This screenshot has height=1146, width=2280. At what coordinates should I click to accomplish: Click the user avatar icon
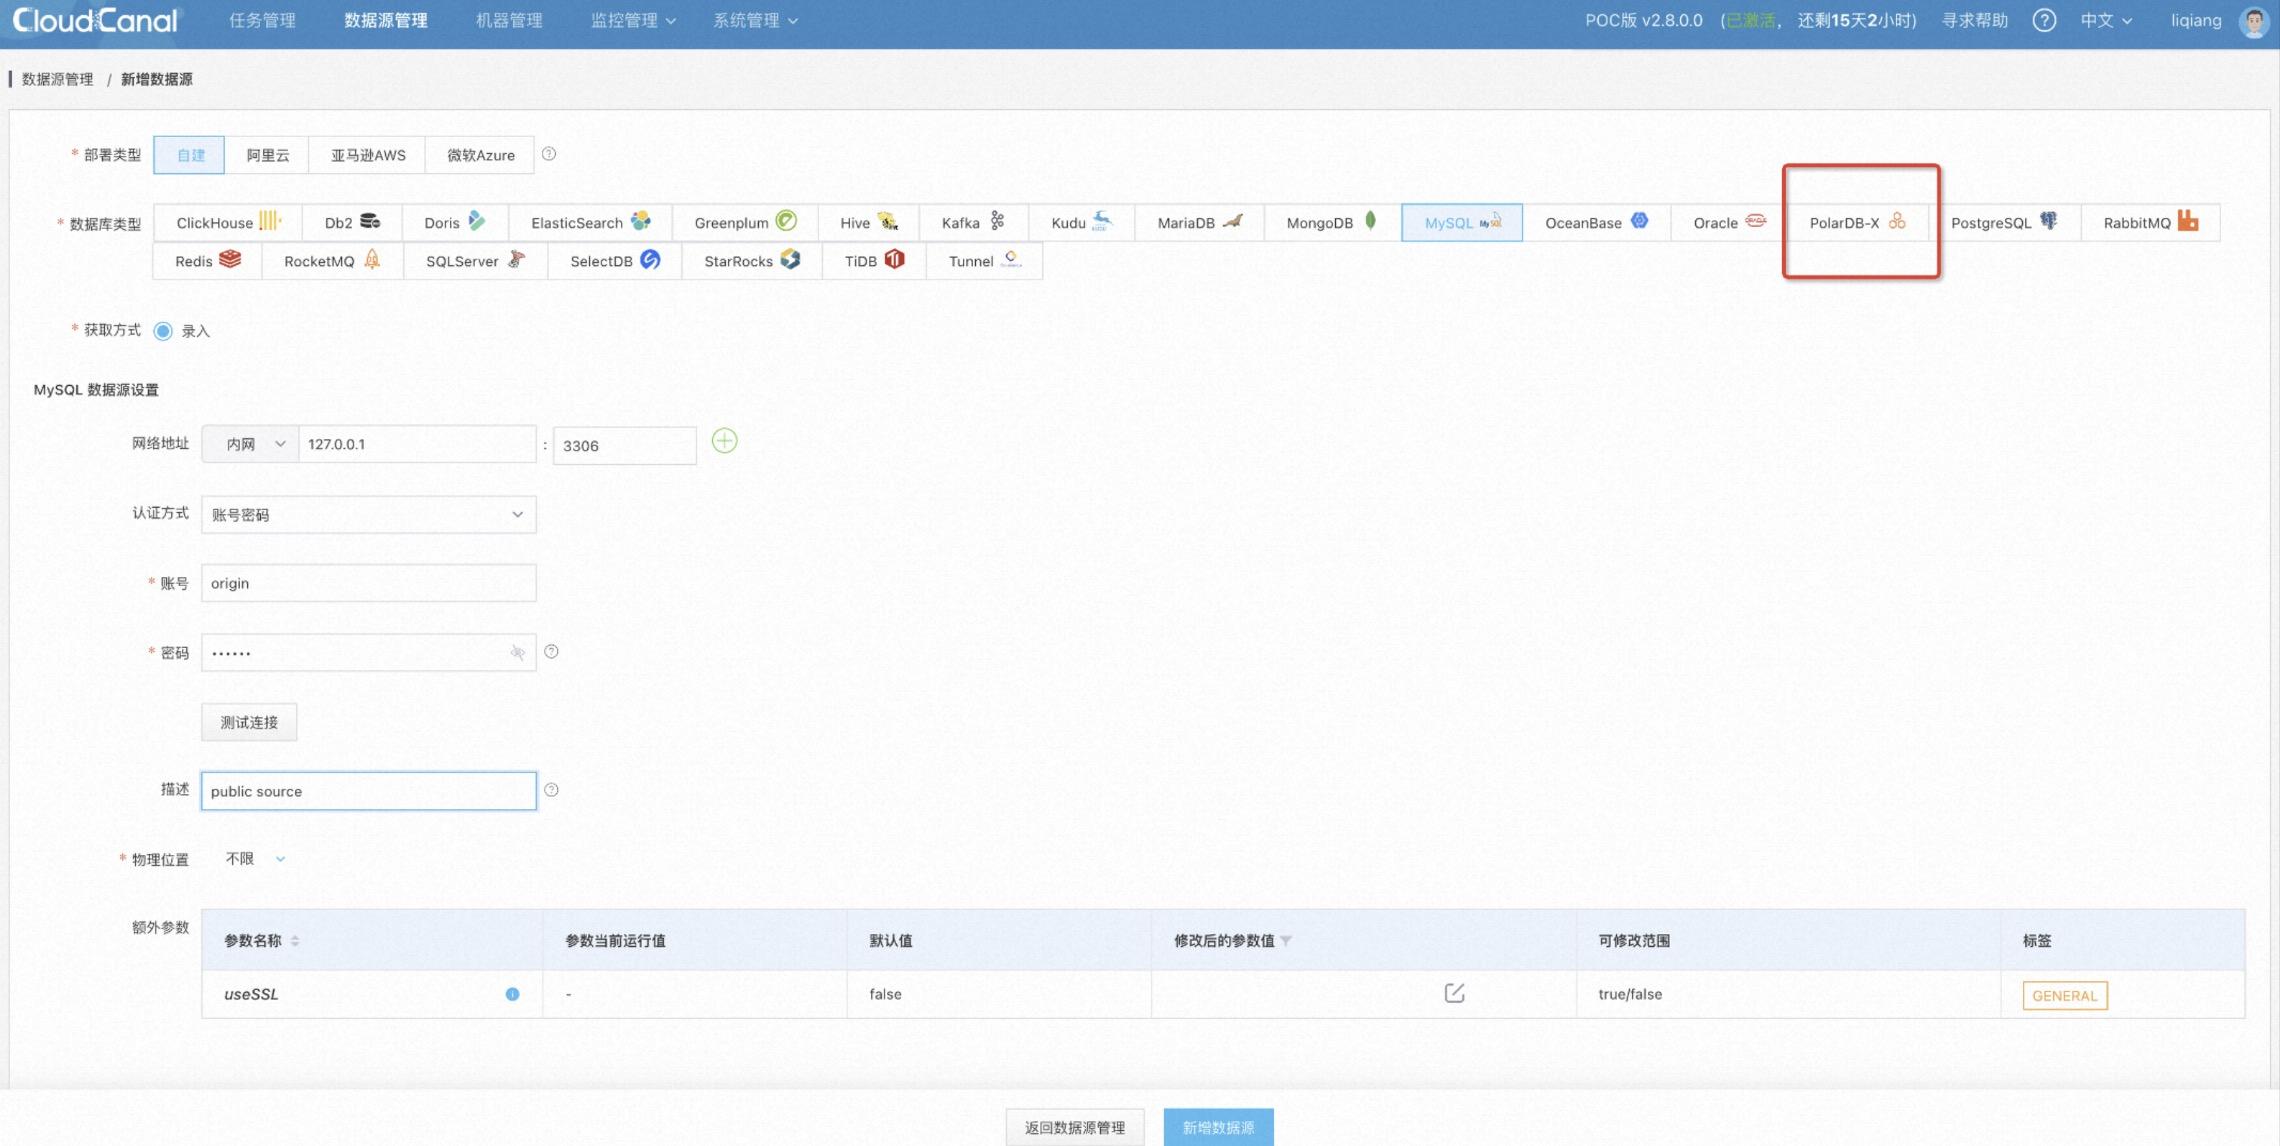click(2253, 21)
